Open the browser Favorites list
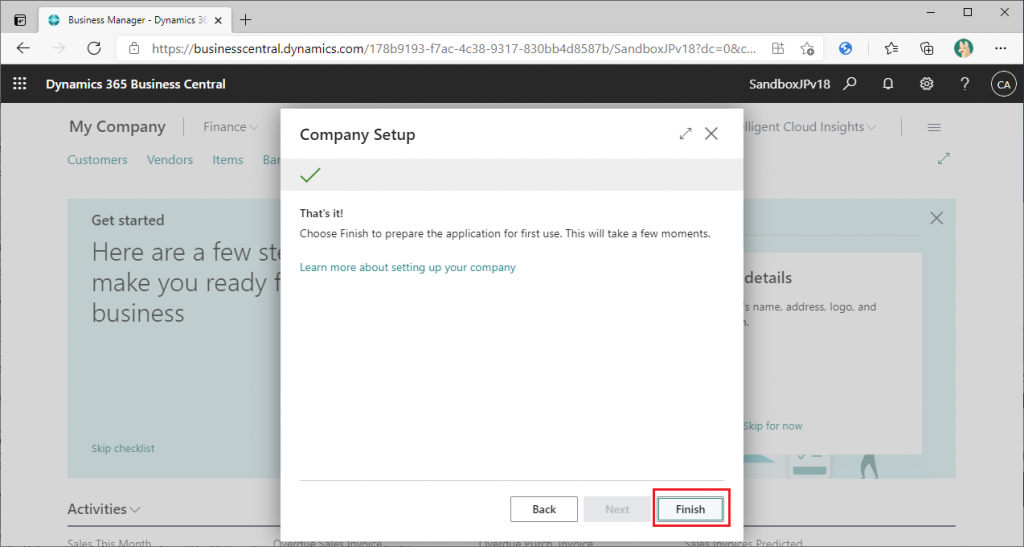This screenshot has width=1024, height=547. [891, 48]
